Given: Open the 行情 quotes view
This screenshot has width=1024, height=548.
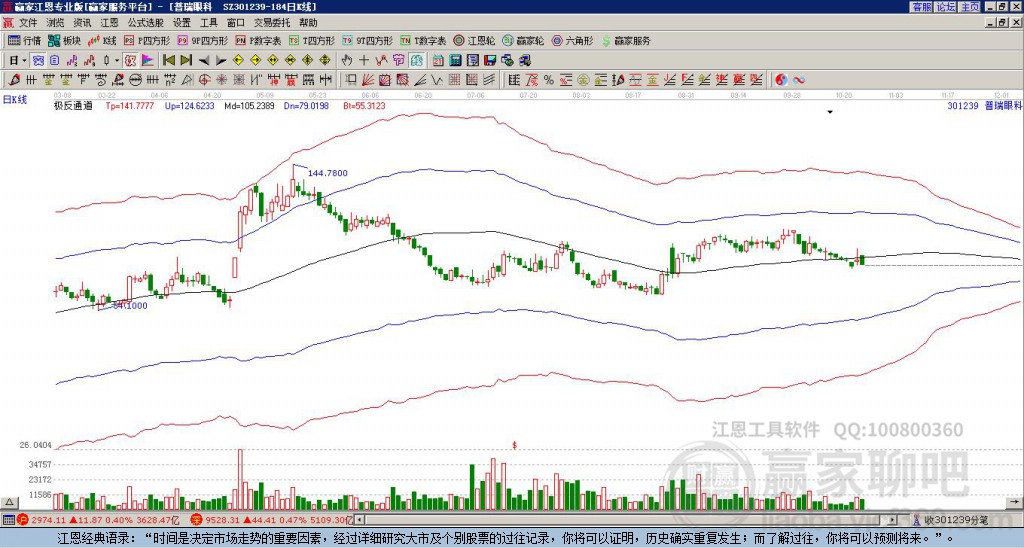Looking at the screenshot, I should (x=25, y=40).
